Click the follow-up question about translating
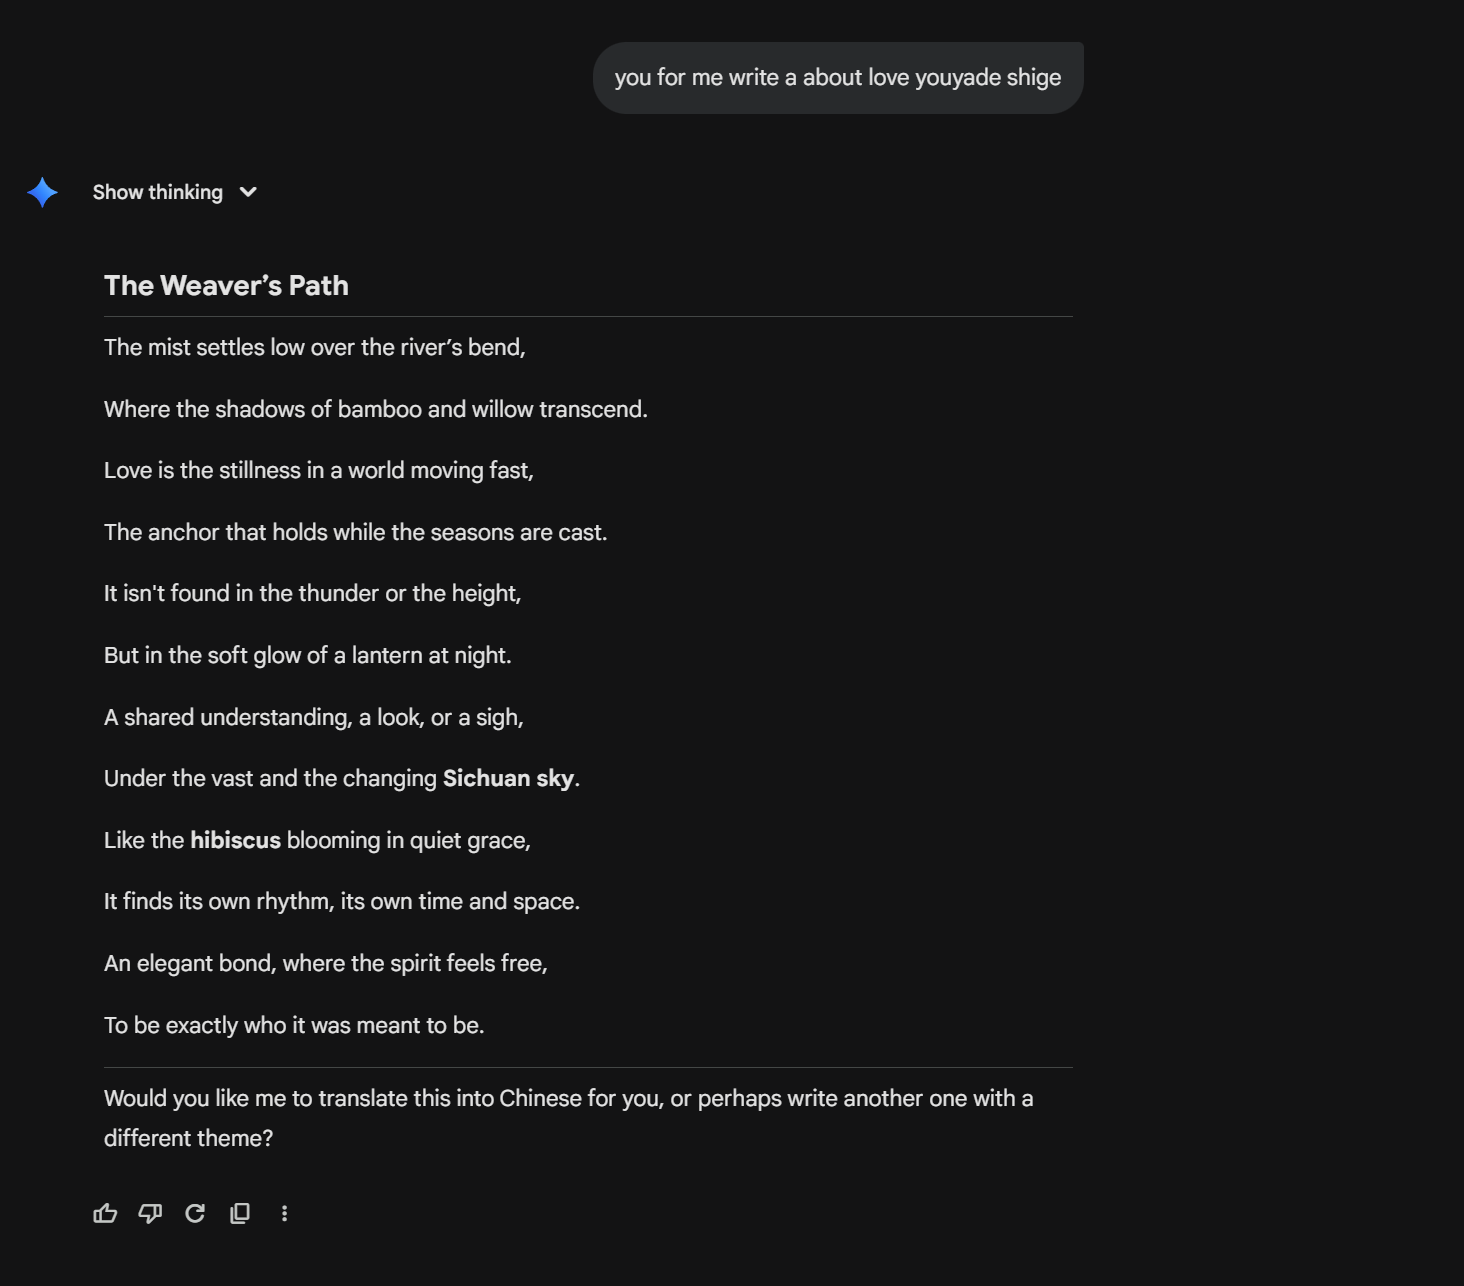1464x1286 pixels. [569, 1118]
